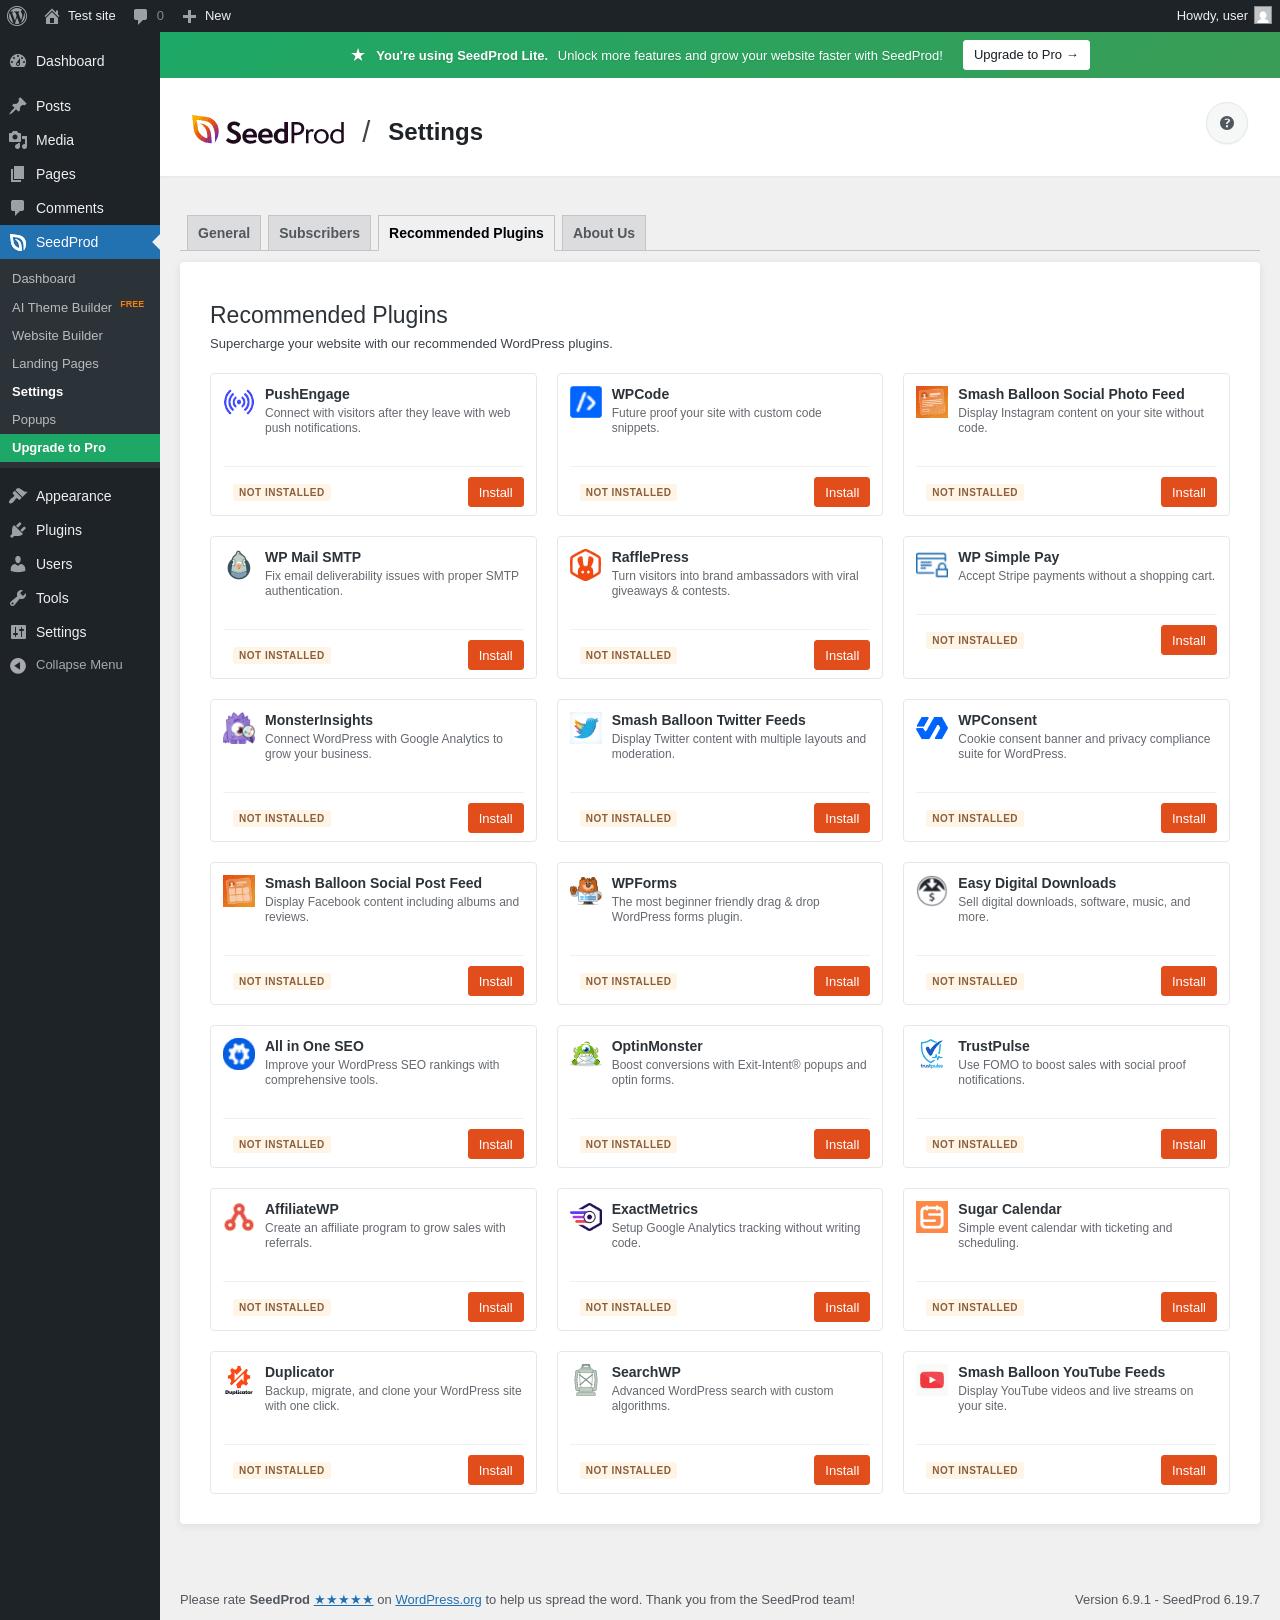Click the user avatar in admin bar
The image size is (1280, 1620).
click(x=1263, y=16)
